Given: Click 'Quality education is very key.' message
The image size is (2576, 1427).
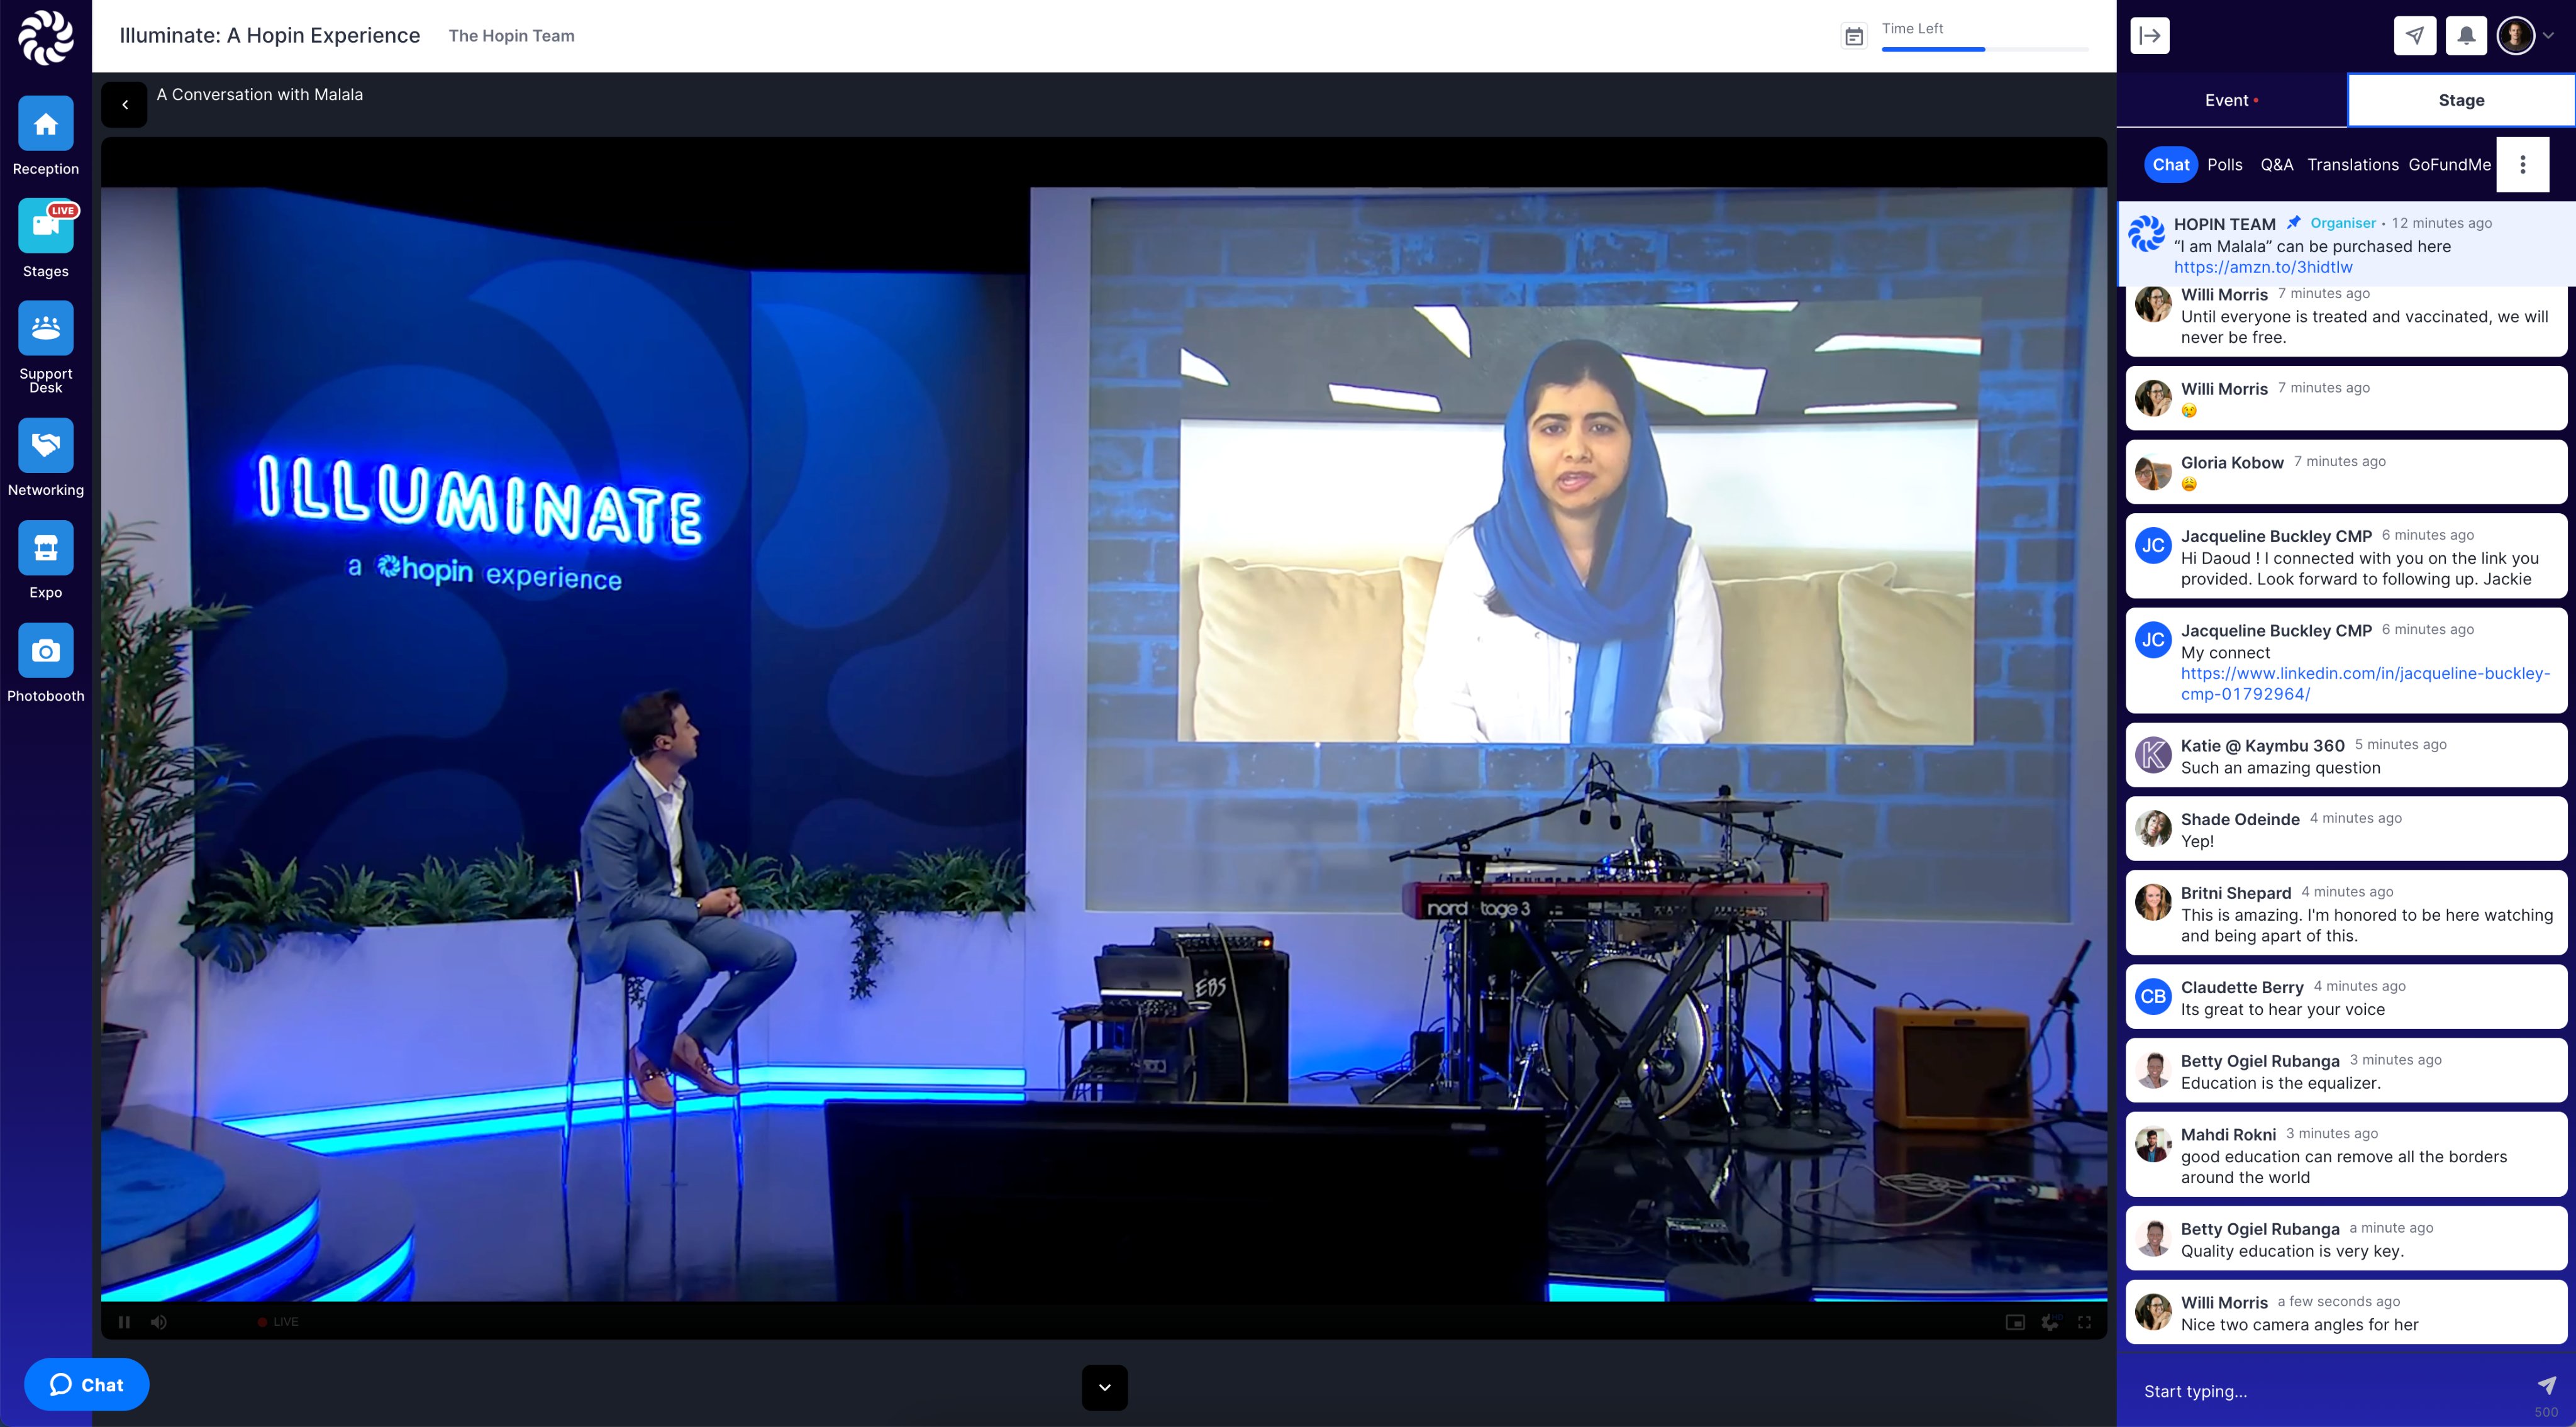Looking at the screenshot, I should (x=2292, y=1251).
